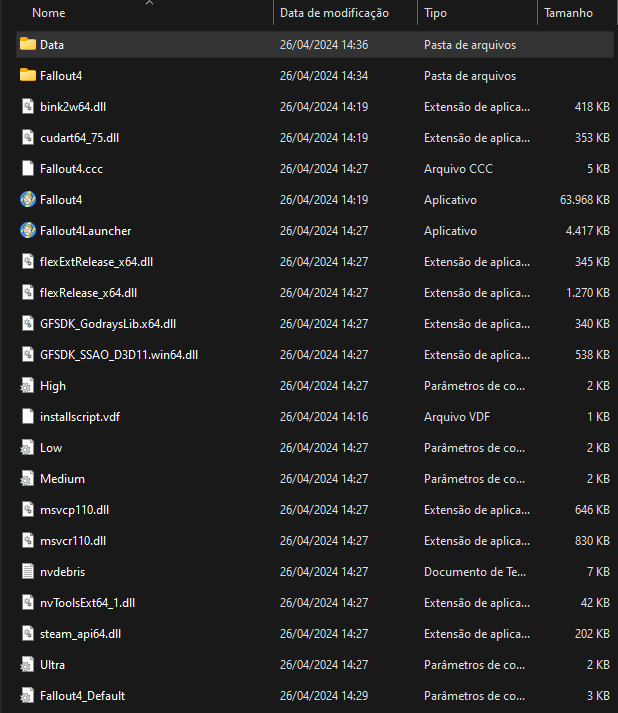Click the Fallout4 application Vault Boy icon
This screenshot has width=618, height=713.
point(28,199)
